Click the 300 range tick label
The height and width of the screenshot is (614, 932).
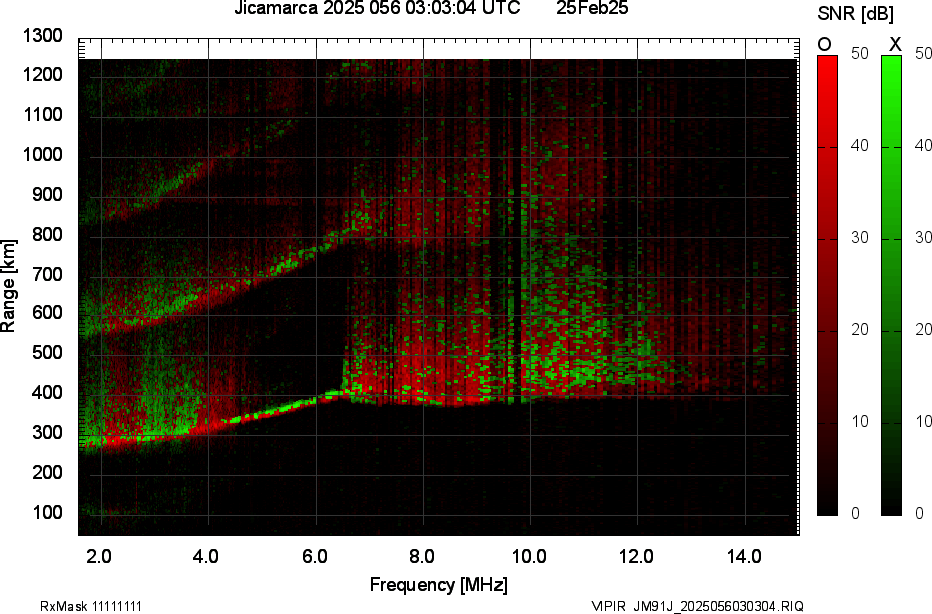coord(46,432)
